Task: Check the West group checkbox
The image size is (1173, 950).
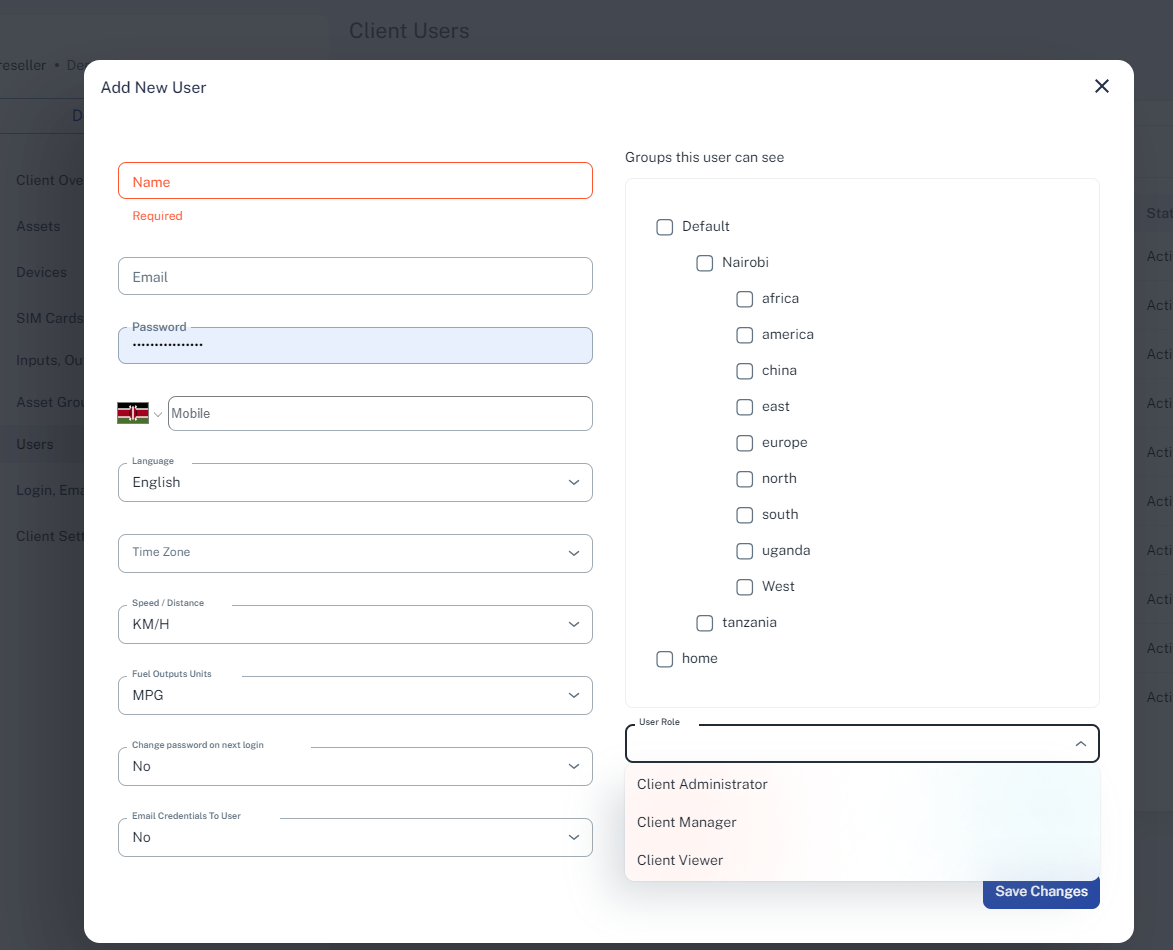Action: point(744,586)
